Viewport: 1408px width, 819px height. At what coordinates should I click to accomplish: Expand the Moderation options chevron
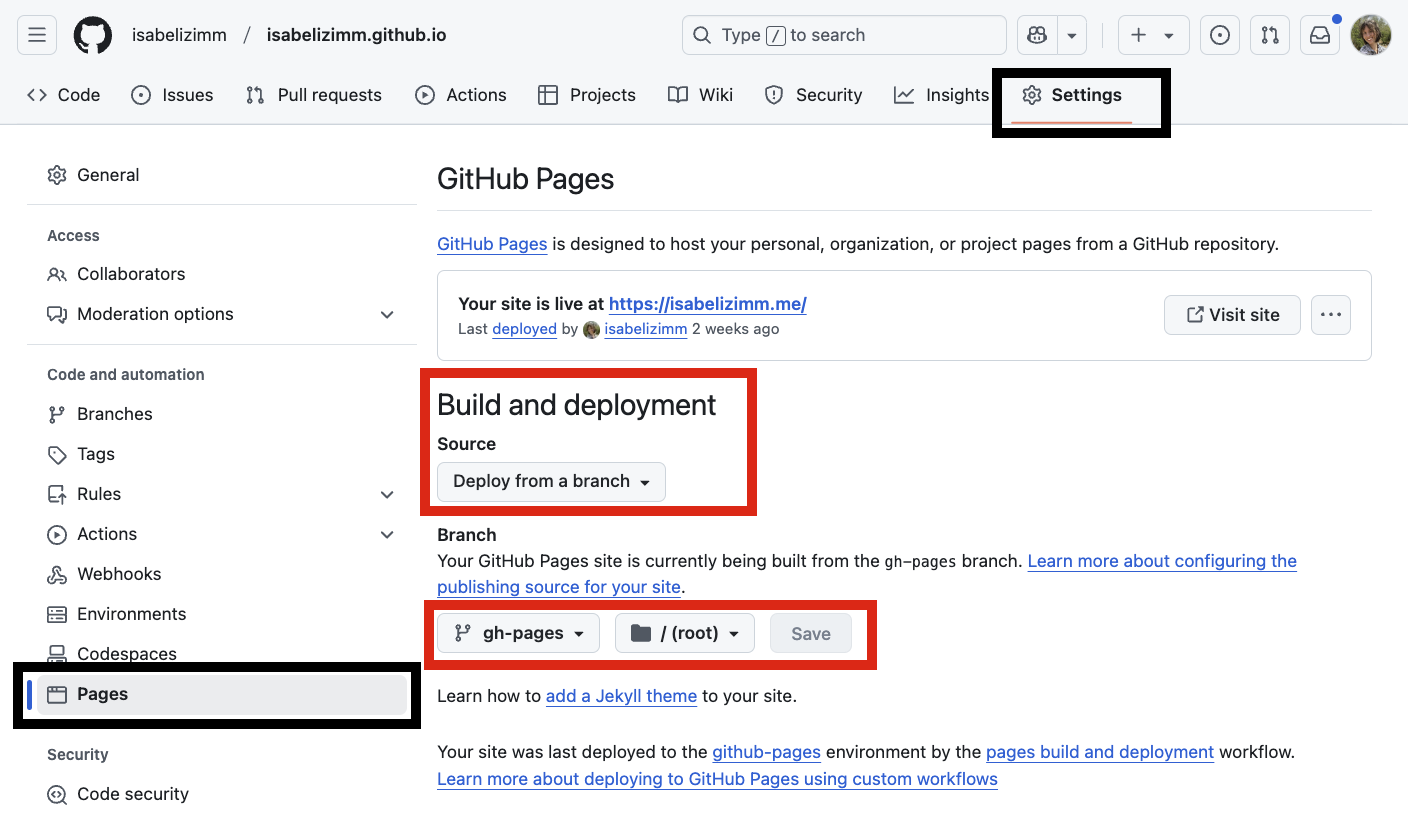(x=387, y=314)
